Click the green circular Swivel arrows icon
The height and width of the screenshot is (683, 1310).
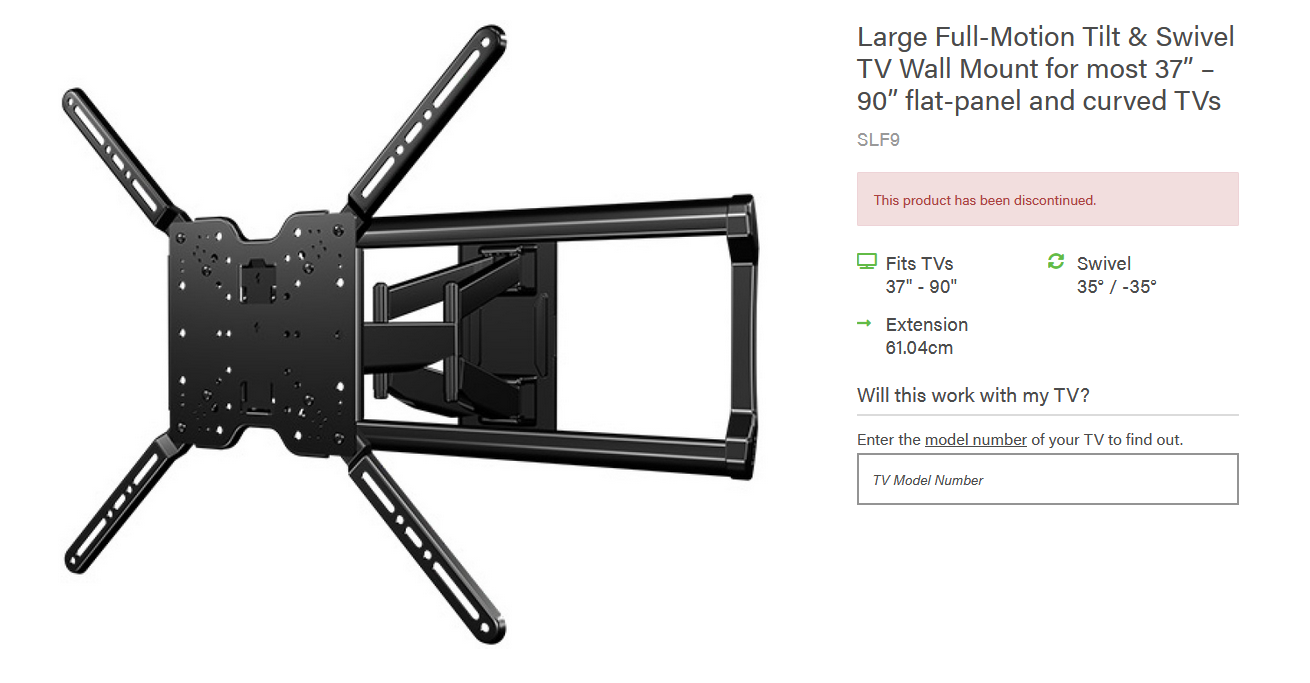[x=1056, y=262]
